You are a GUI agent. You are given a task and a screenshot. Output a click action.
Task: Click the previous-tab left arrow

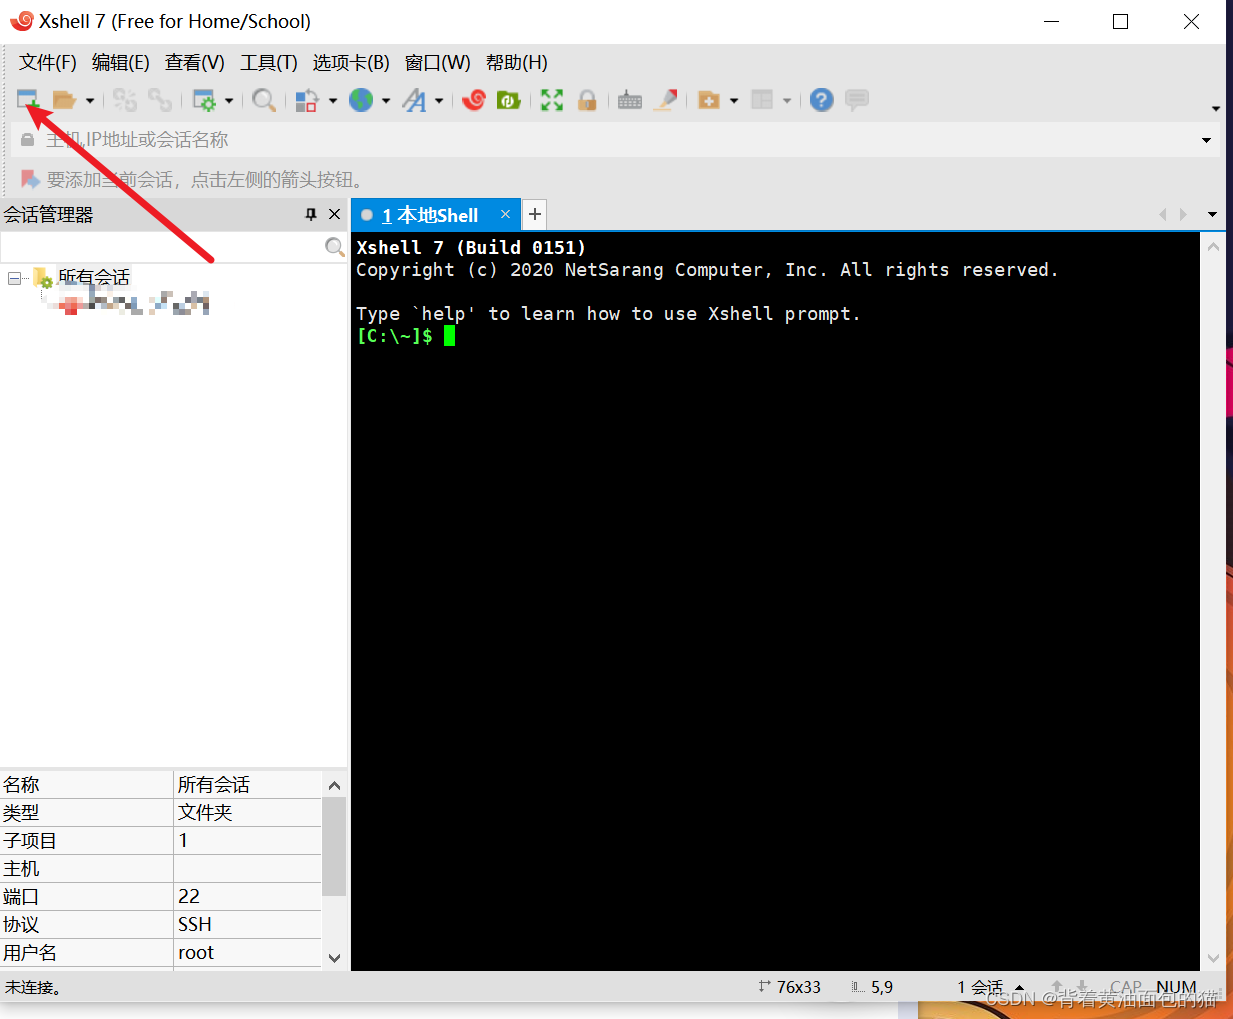point(1162,214)
